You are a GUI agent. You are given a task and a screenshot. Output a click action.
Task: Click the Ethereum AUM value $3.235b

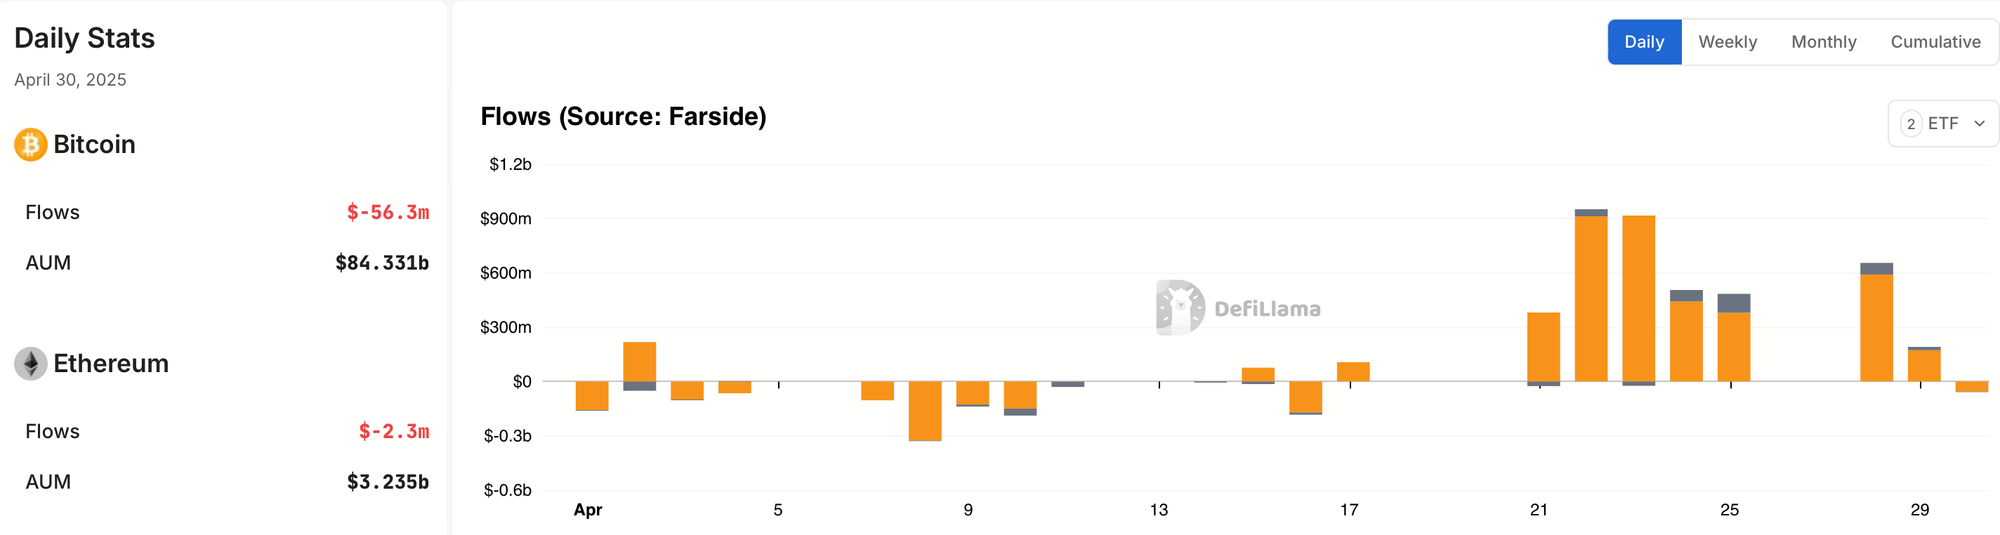pyautogui.click(x=388, y=482)
